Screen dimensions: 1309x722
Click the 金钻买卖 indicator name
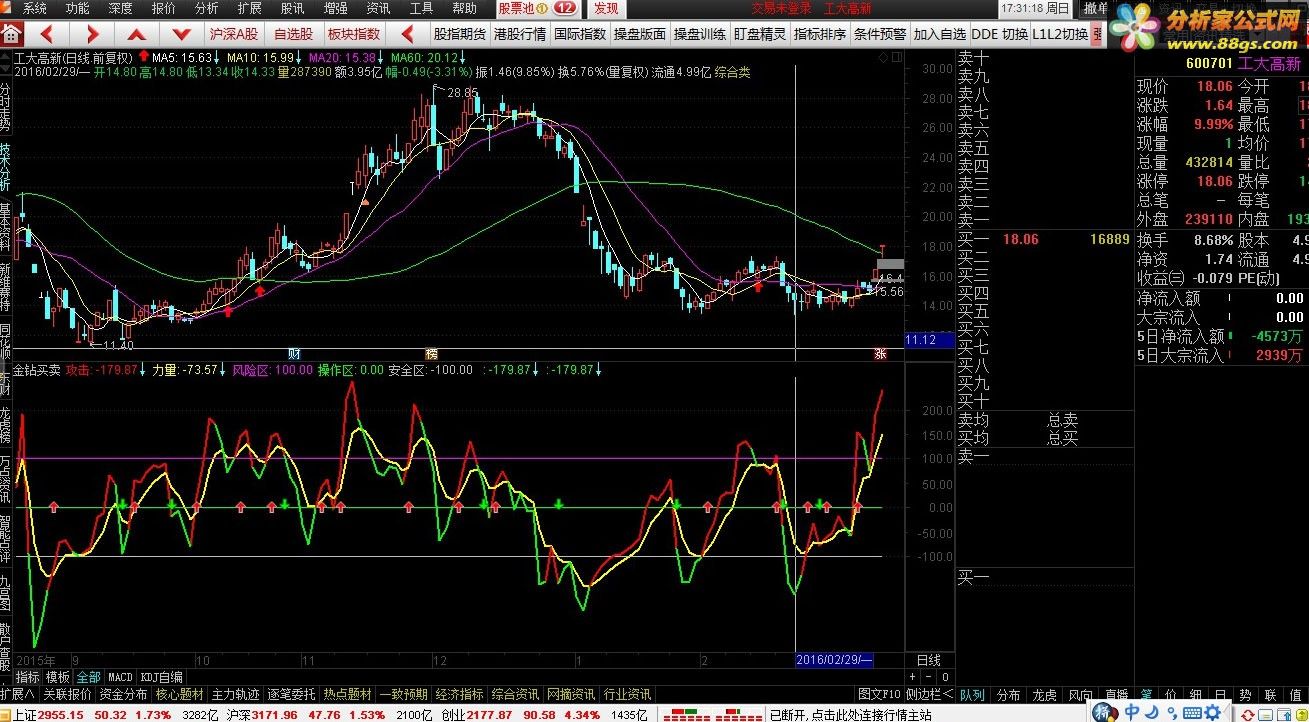click(x=36, y=370)
